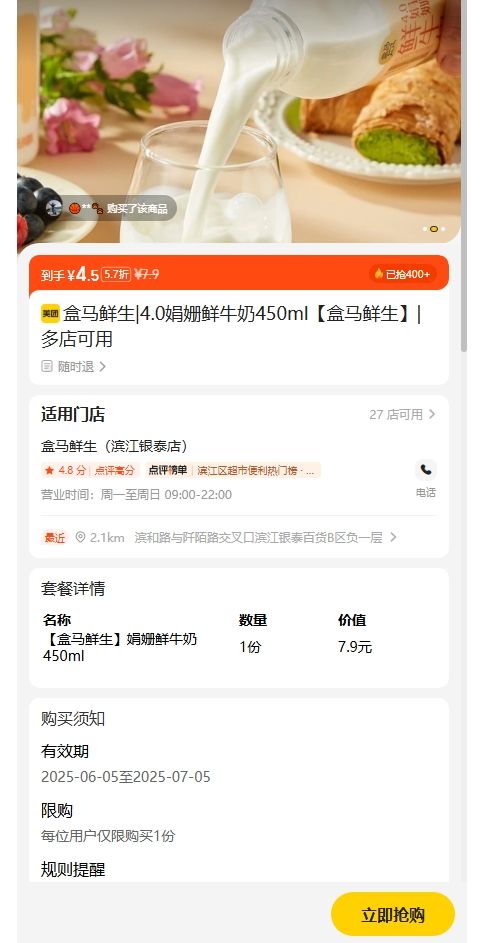
Task: Click the flame icon in 已抢400+ badge
Action: (x=378, y=274)
